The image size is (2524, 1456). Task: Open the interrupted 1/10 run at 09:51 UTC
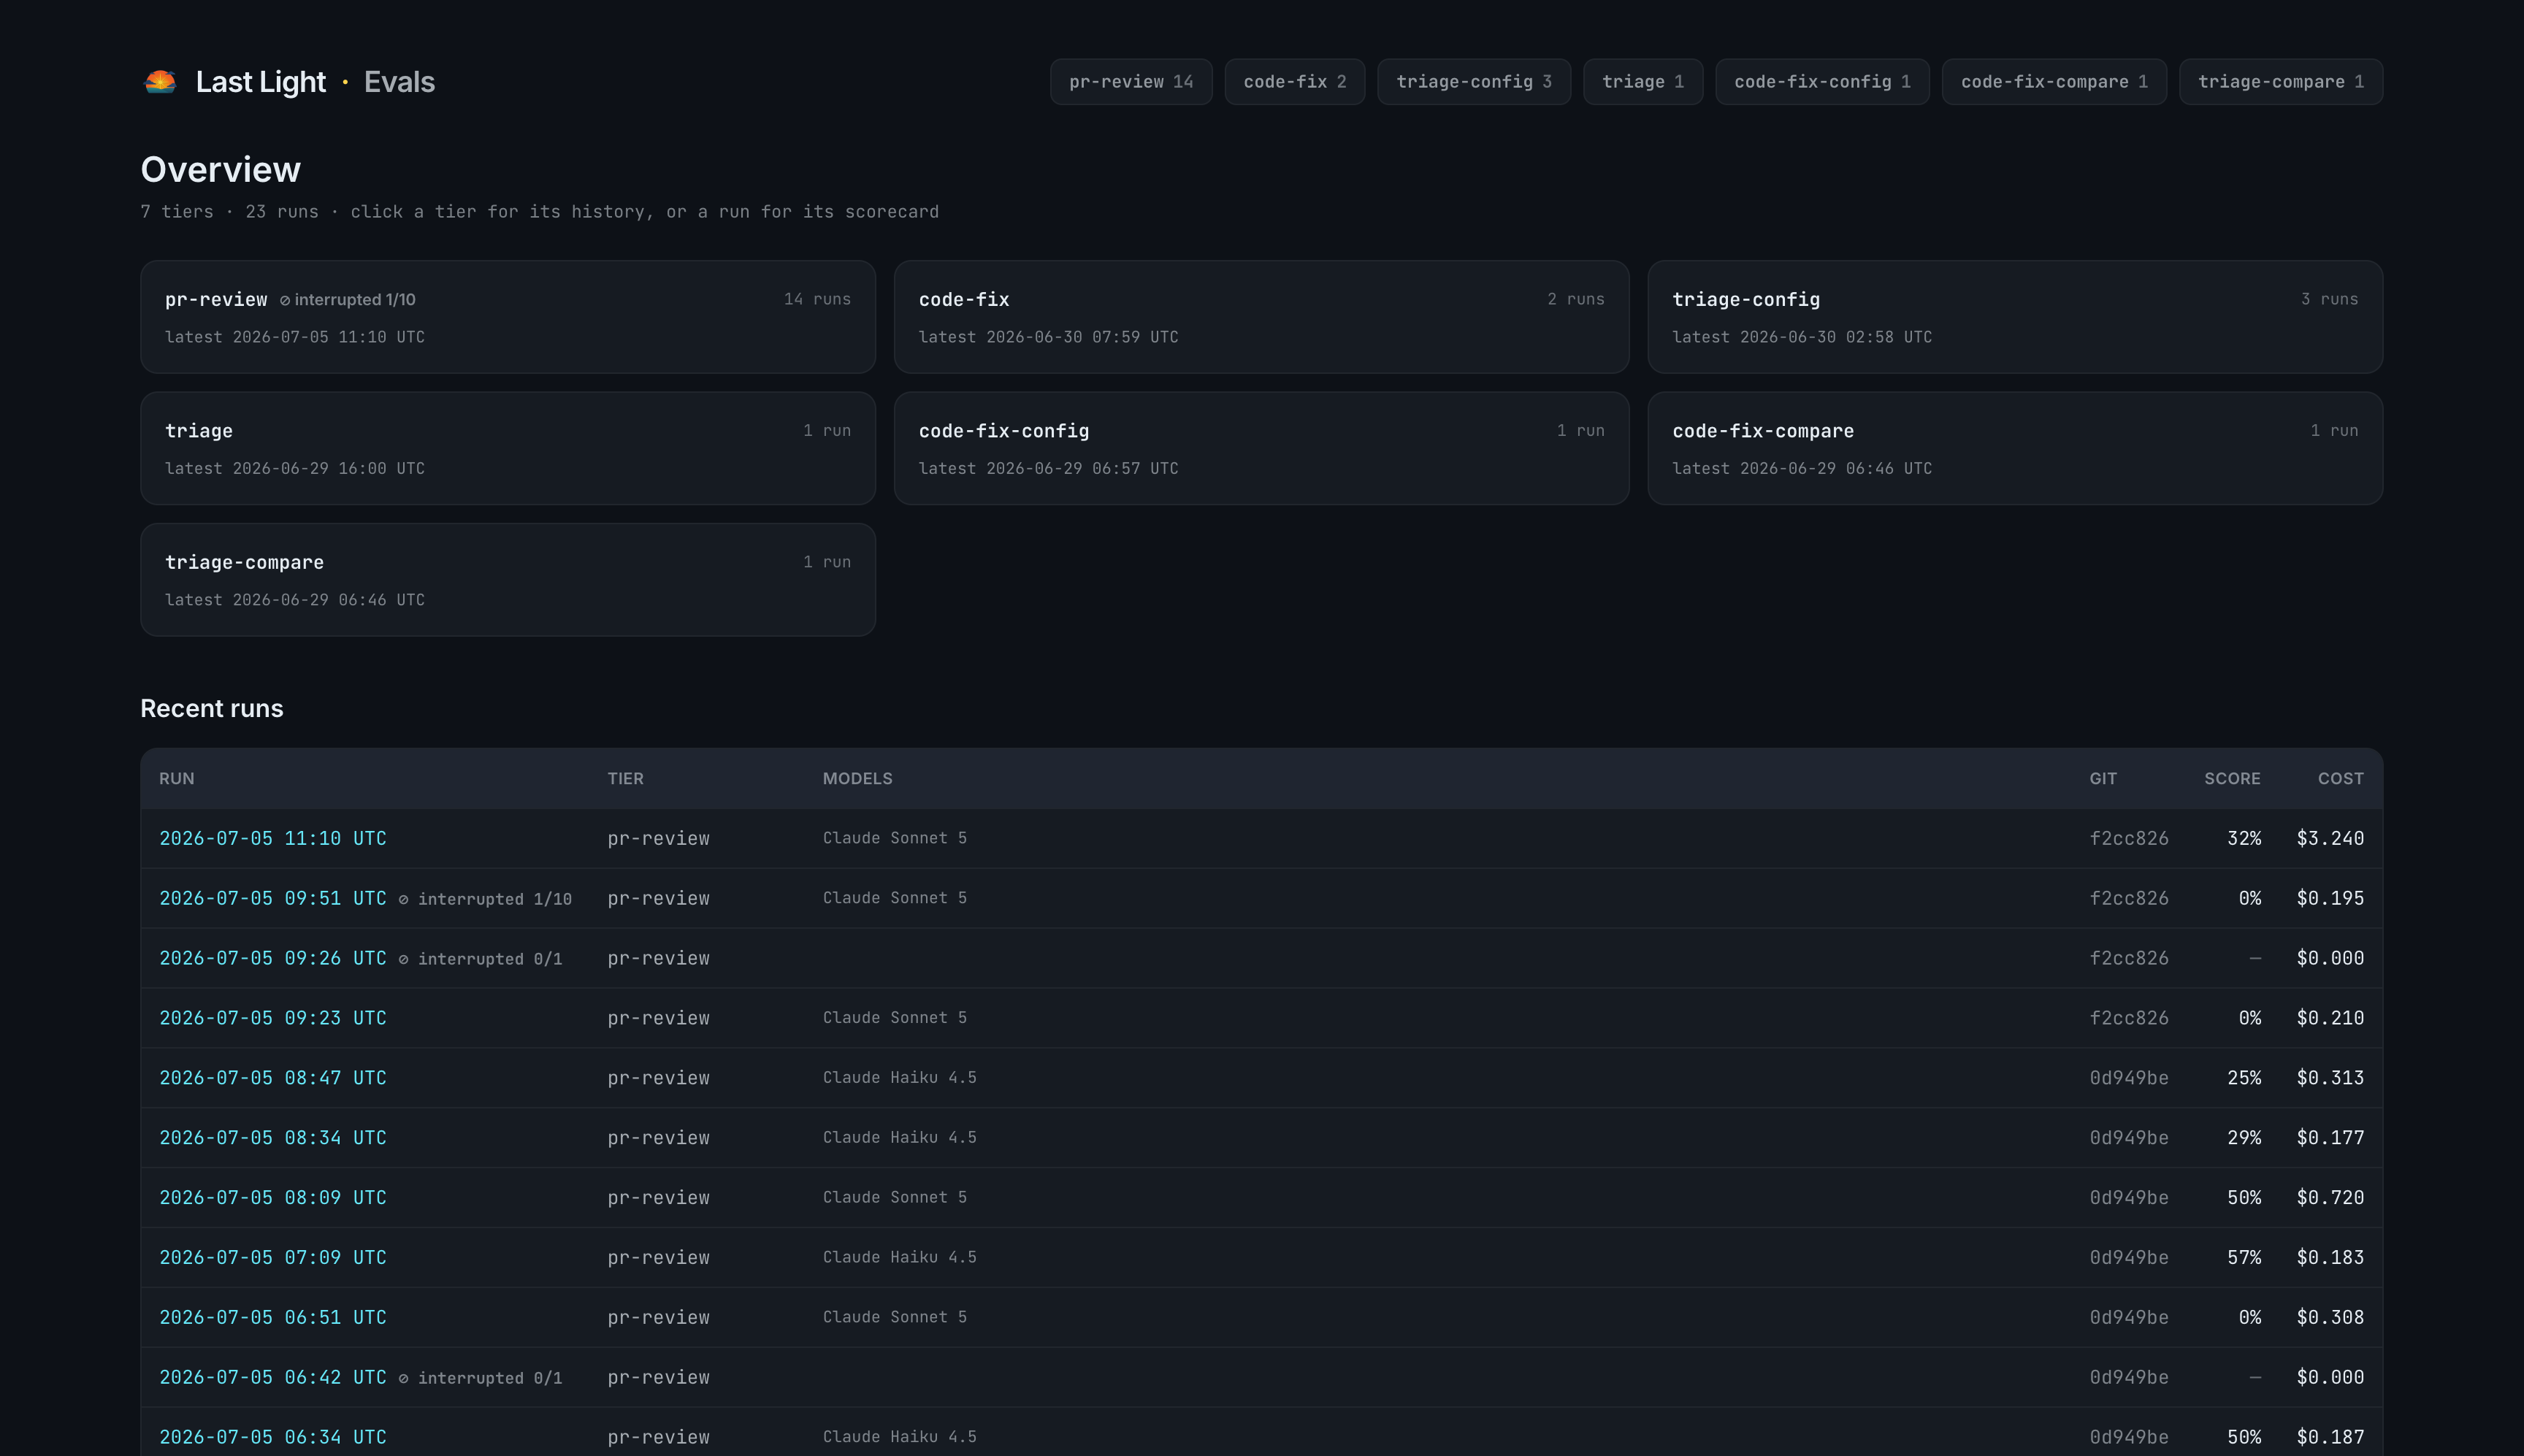click(273, 898)
